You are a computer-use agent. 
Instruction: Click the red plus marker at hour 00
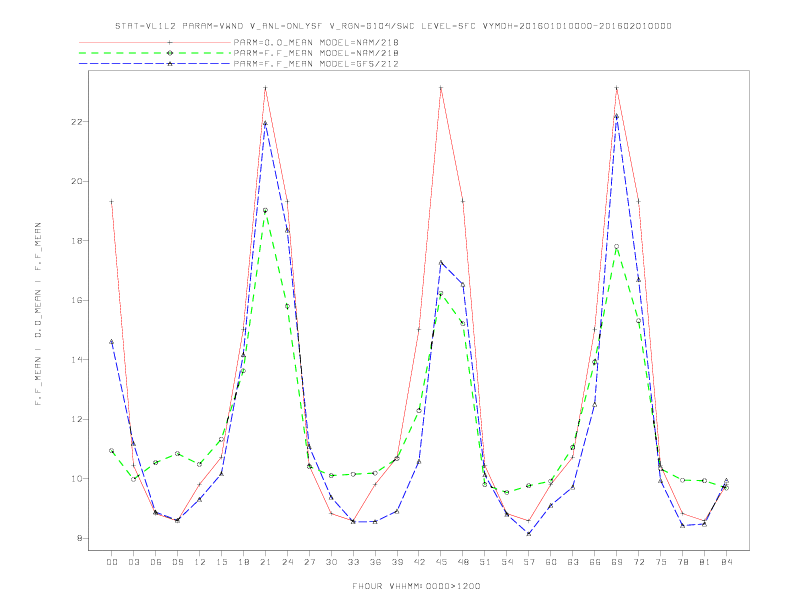pos(112,201)
